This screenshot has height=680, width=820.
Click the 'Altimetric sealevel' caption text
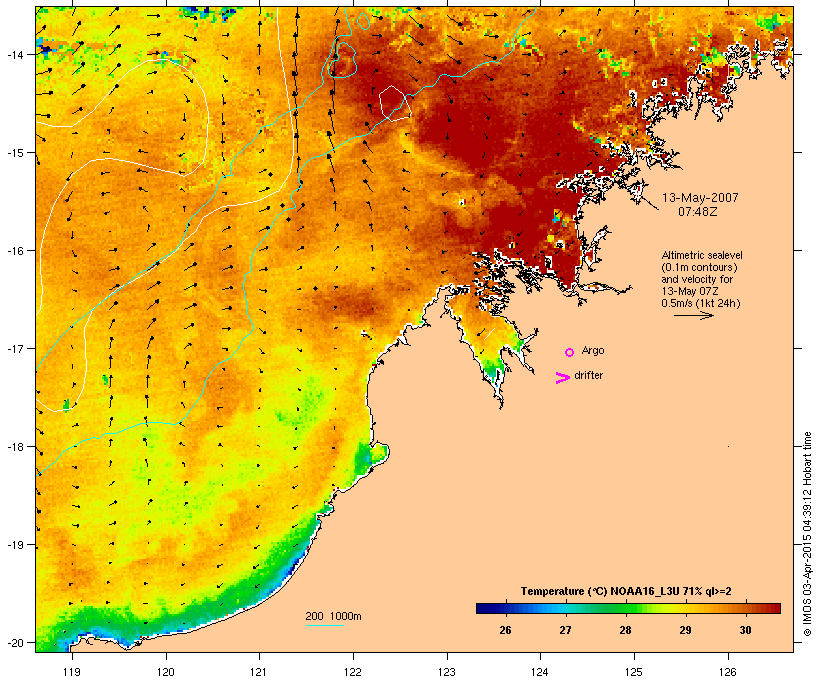tap(702, 255)
